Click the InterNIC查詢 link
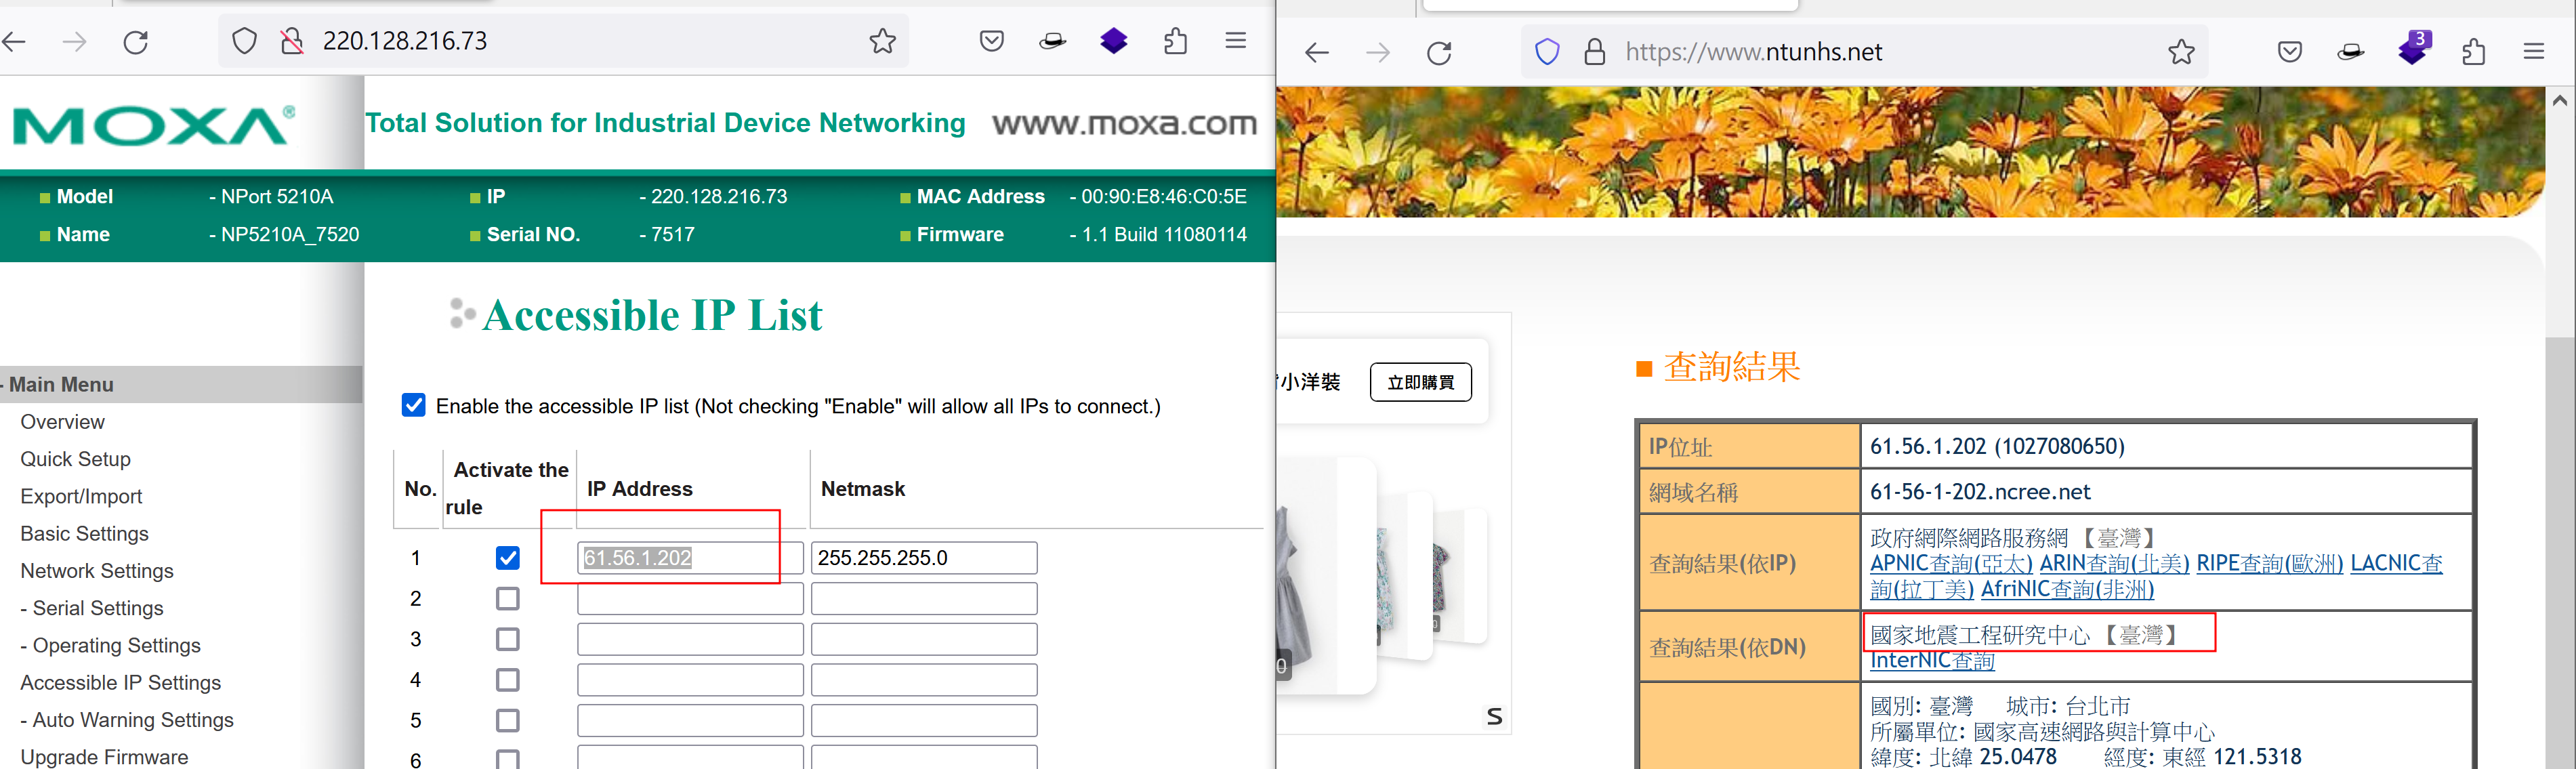The height and width of the screenshot is (769, 2576). (x=1932, y=660)
